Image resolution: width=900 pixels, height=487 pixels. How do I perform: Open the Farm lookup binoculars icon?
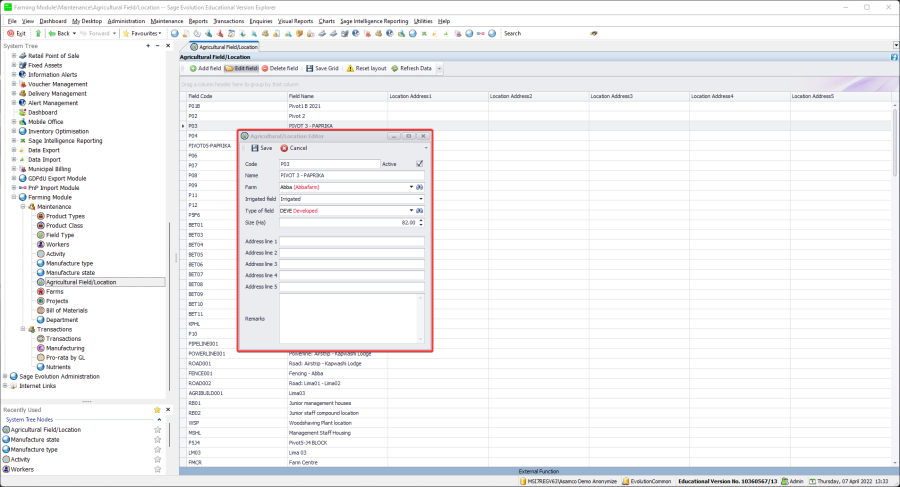pyautogui.click(x=420, y=187)
